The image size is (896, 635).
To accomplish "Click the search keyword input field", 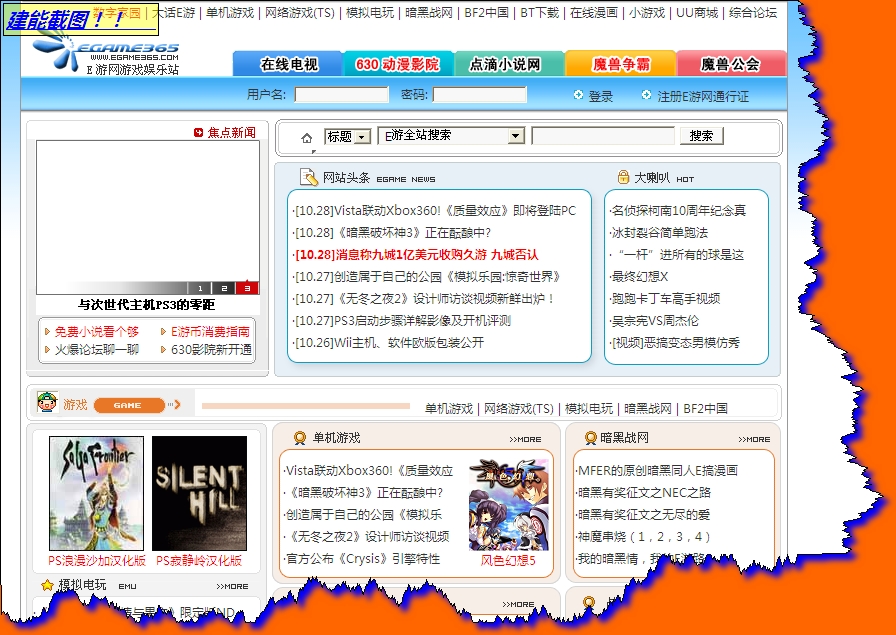I will tap(603, 135).
